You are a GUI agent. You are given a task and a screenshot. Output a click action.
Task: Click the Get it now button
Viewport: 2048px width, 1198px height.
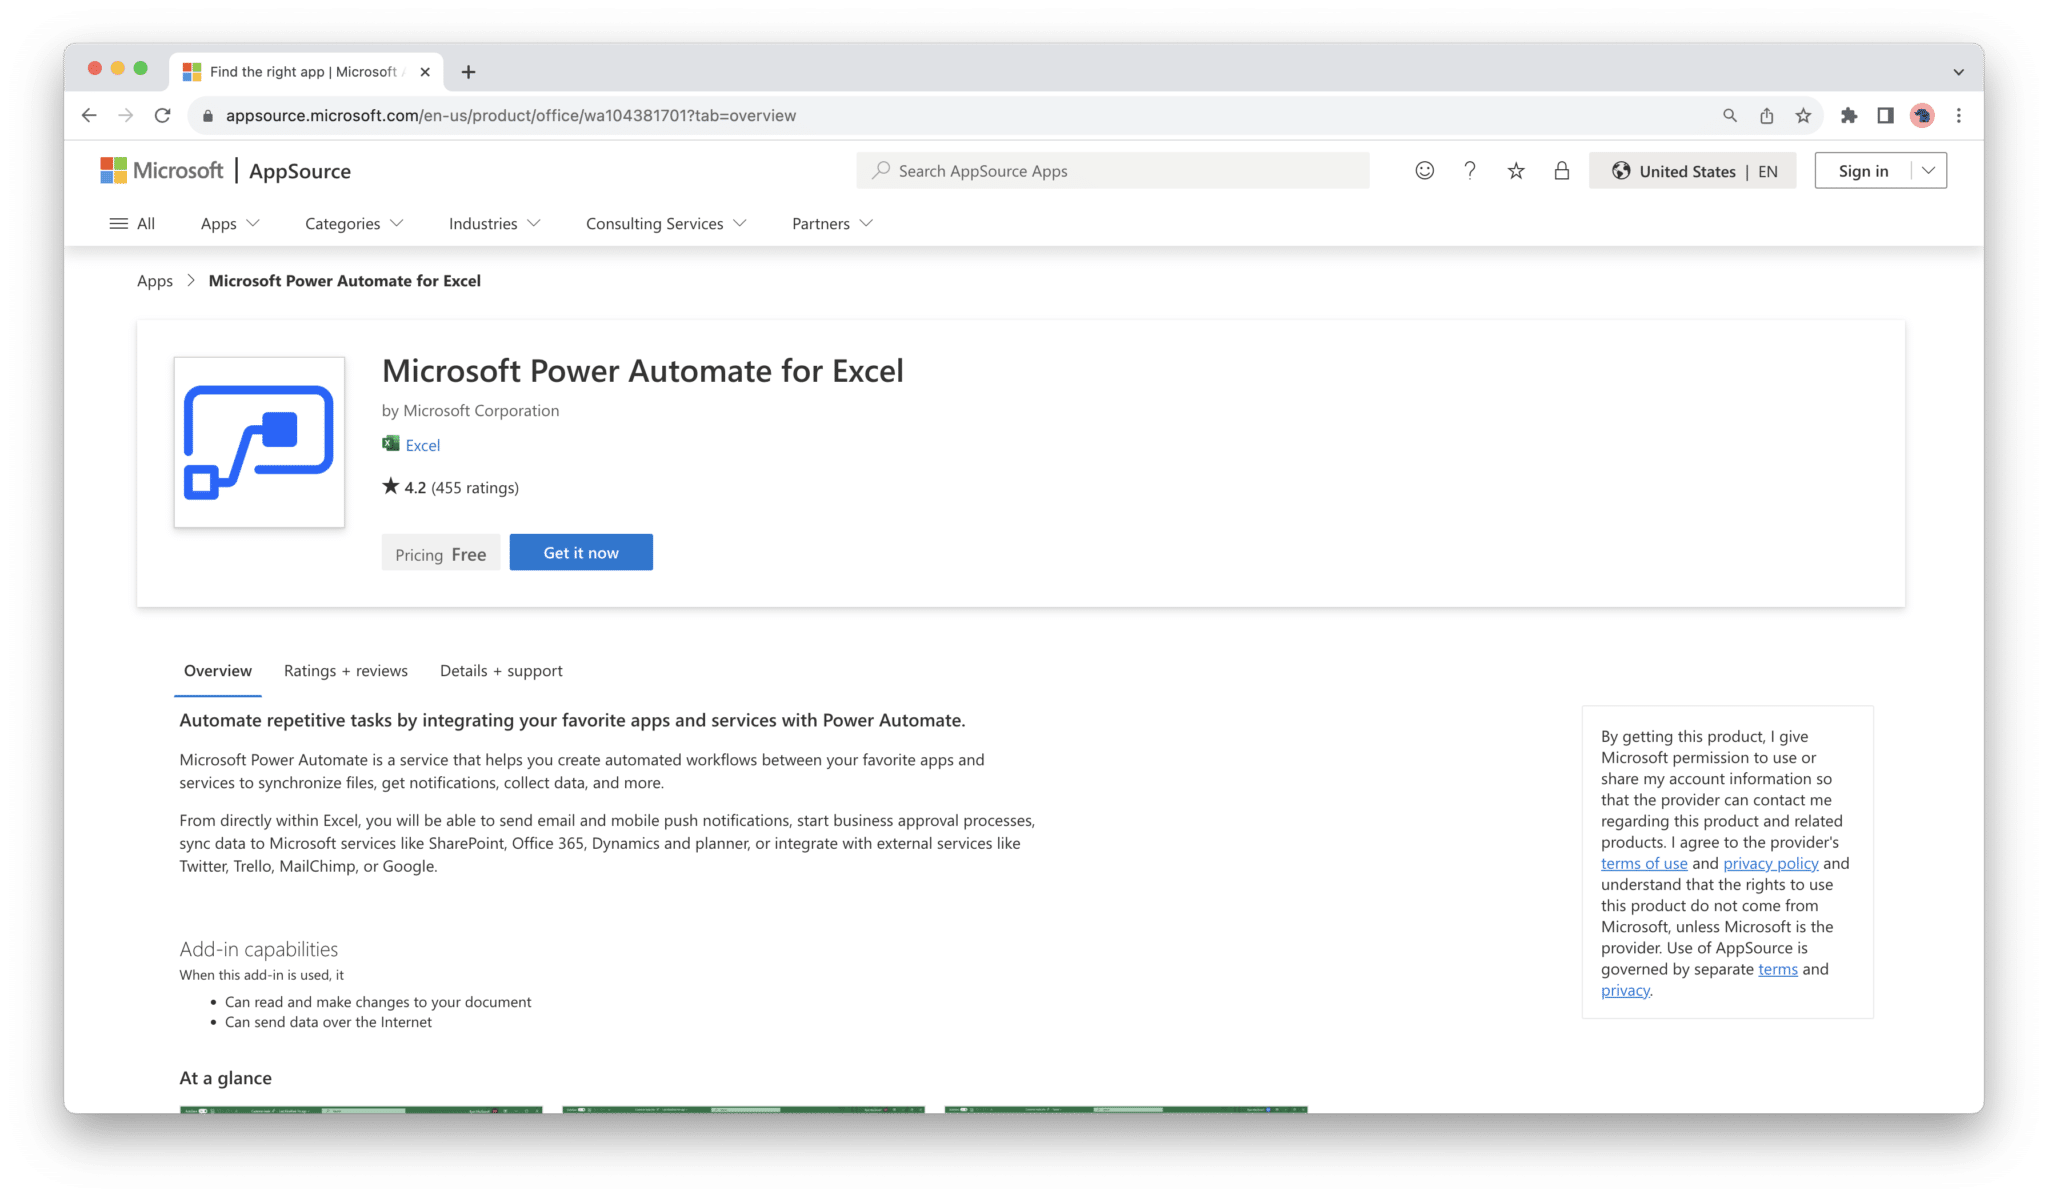pos(581,553)
